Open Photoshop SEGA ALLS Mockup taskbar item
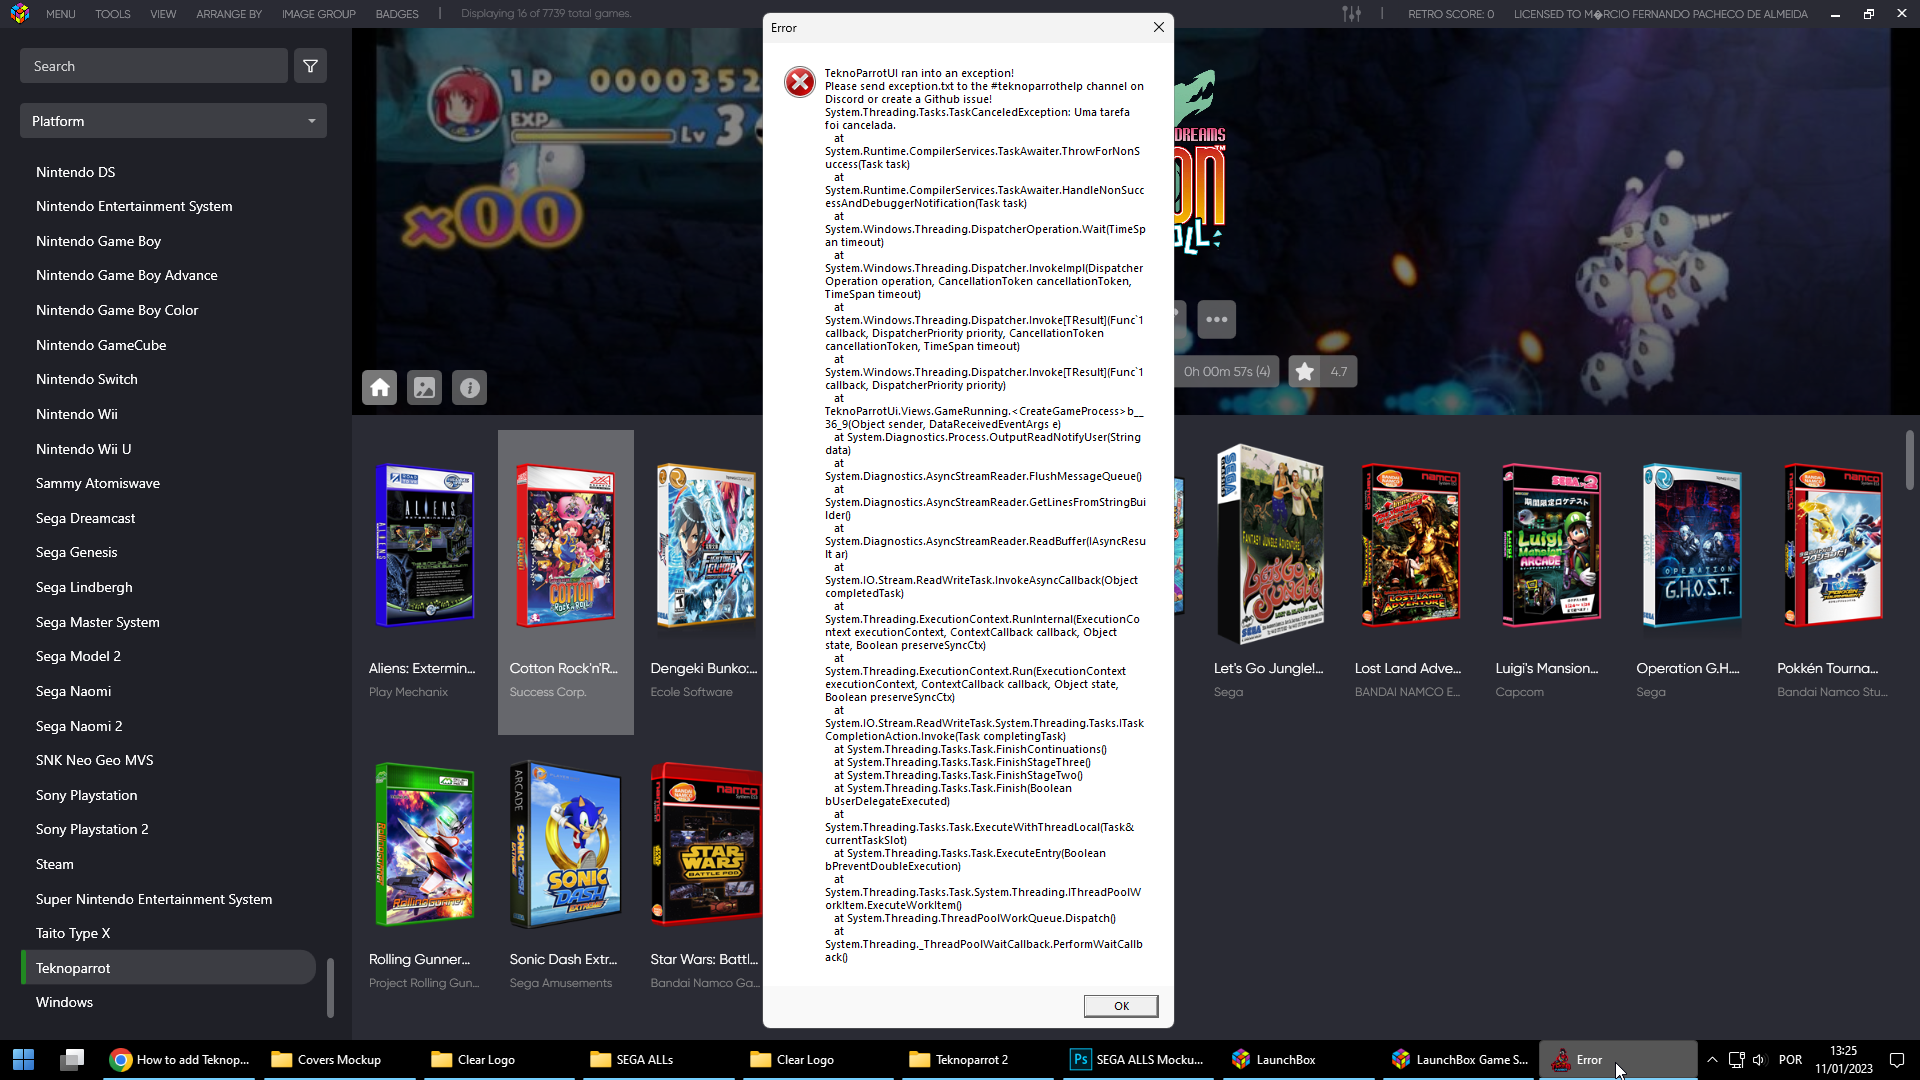Viewport: 1920px width, 1080px height. click(1137, 1060)
